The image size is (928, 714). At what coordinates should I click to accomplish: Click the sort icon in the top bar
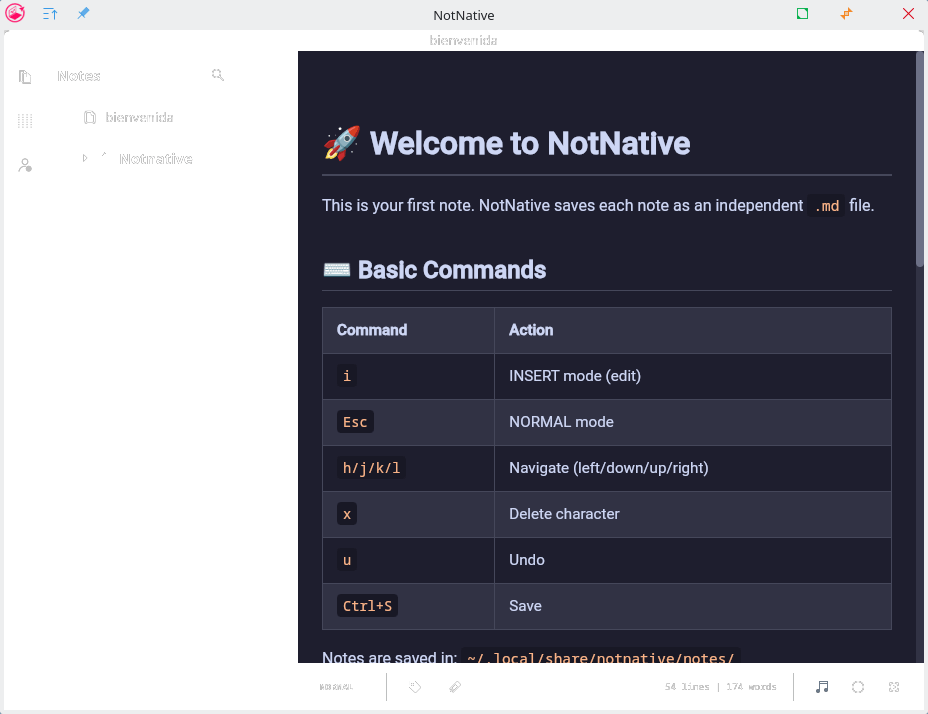click(x=49, y=14)
